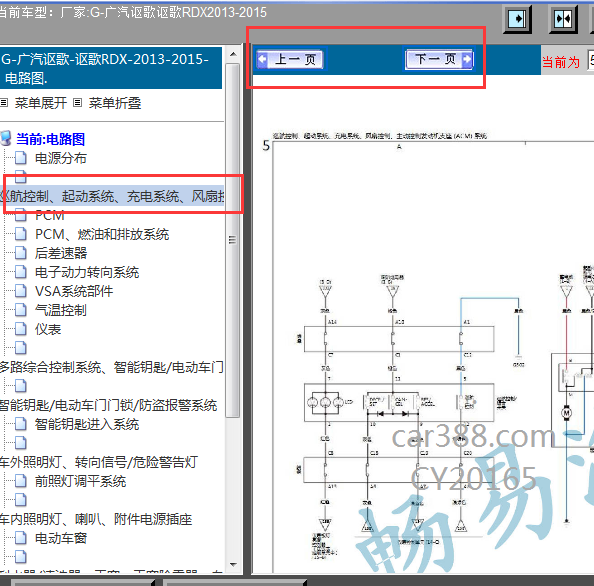Click the right-arrow panel icon in top toolbar
Viewport: 594px width, 586px height.
[x=517, y=19]
